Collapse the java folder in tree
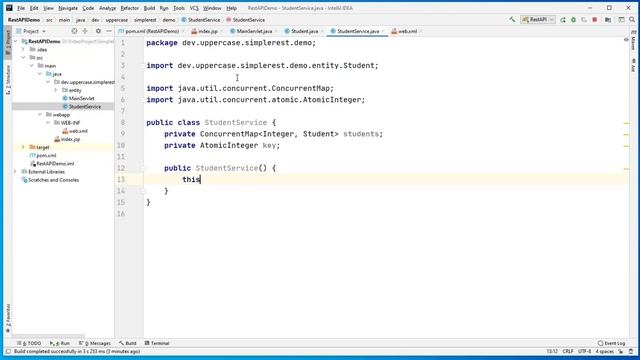640x360 pixels. [x=40, y=74]
